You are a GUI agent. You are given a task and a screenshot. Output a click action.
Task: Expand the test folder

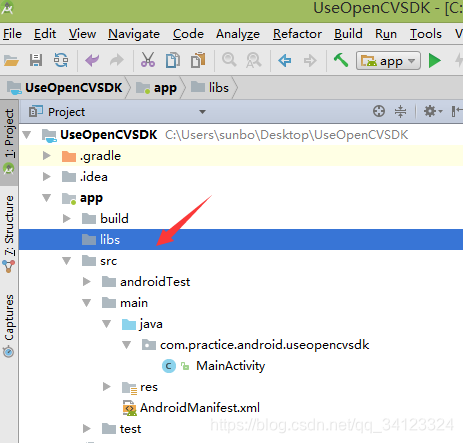point(87,429)
